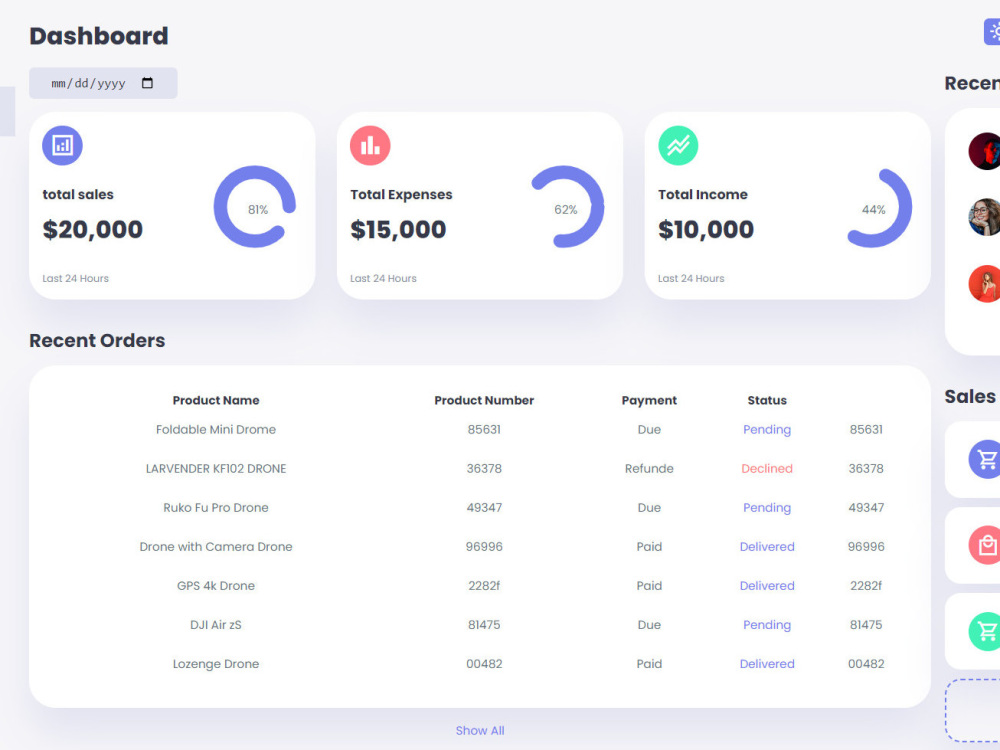Click the Status column header

point(767,401)
